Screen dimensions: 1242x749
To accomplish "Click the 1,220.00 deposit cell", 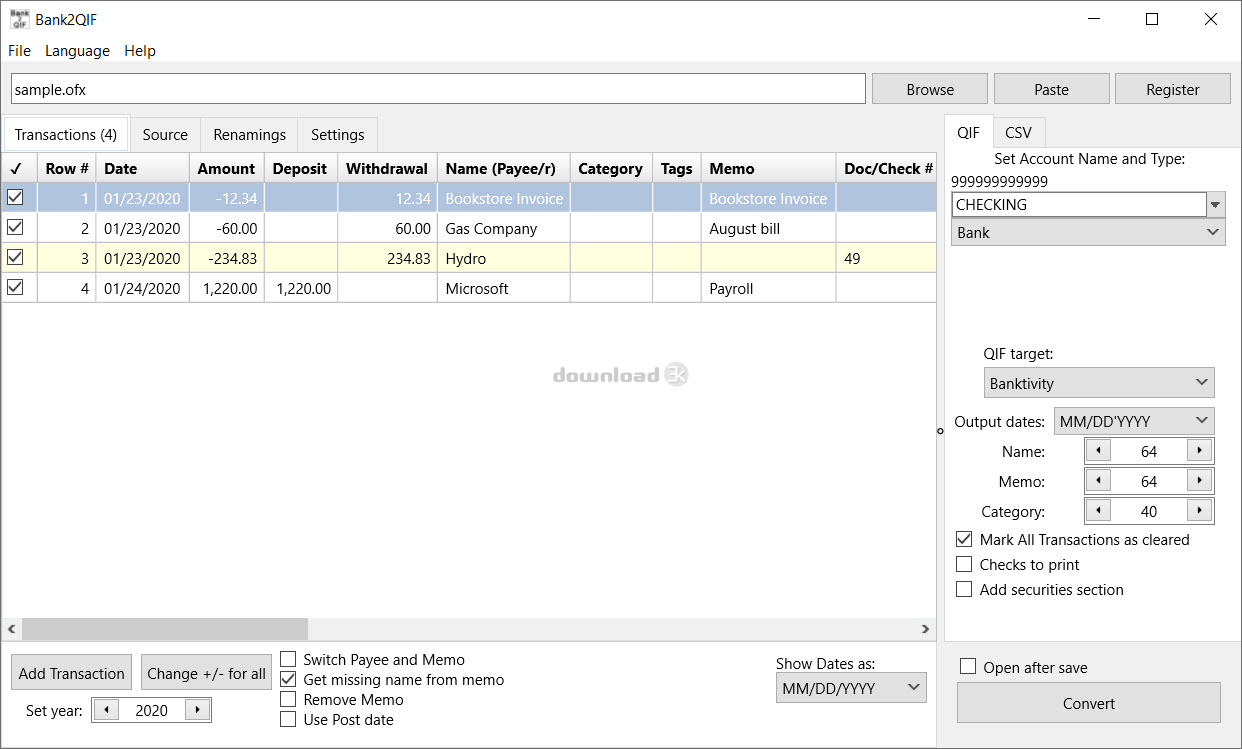I will point(301,288).
